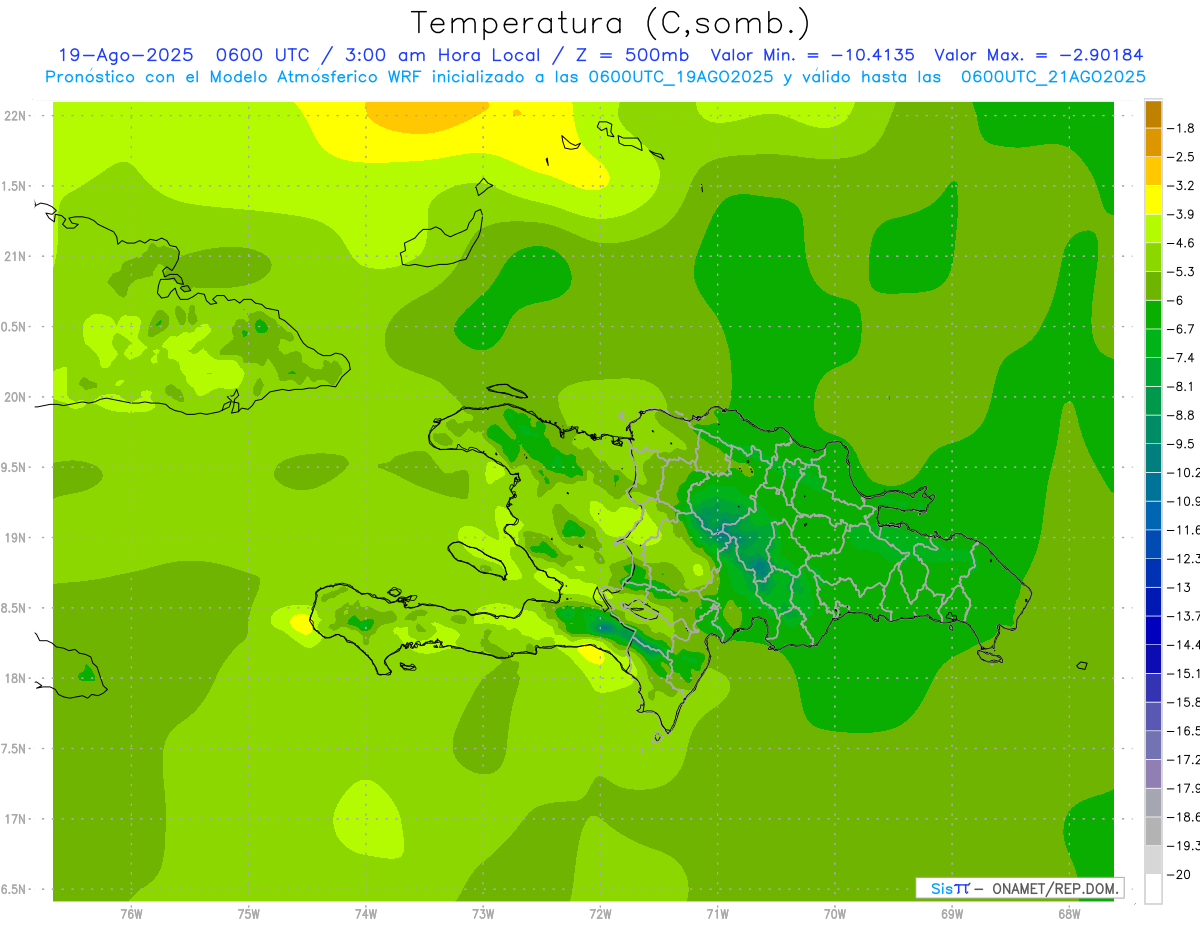
Task: Pick the purple swatch between -17.2 and -17.9
Action: [1153, 774]
